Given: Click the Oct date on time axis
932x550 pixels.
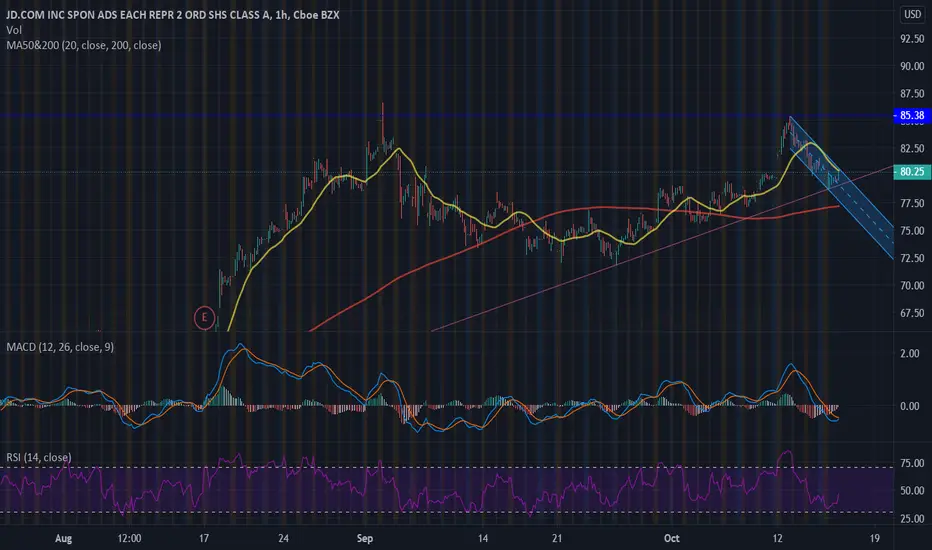Looking at the screenshot, I should point(672,538).
